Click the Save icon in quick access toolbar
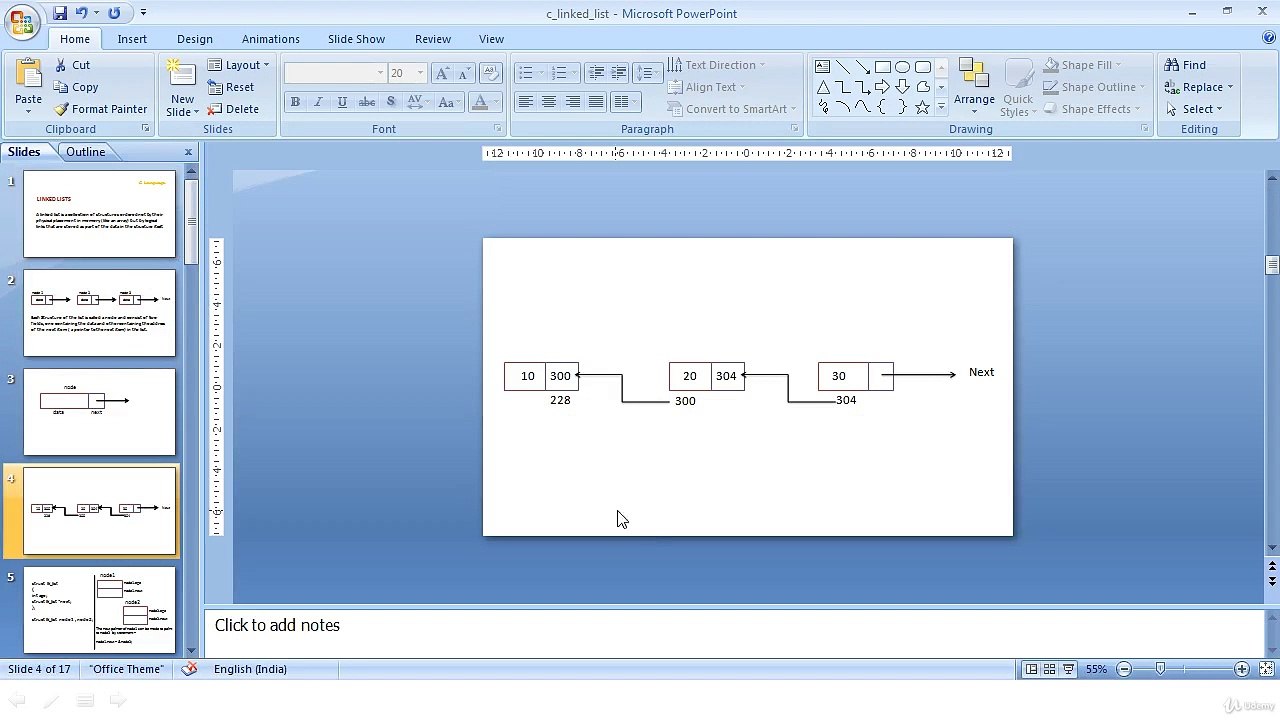 (x=60, y=13)
